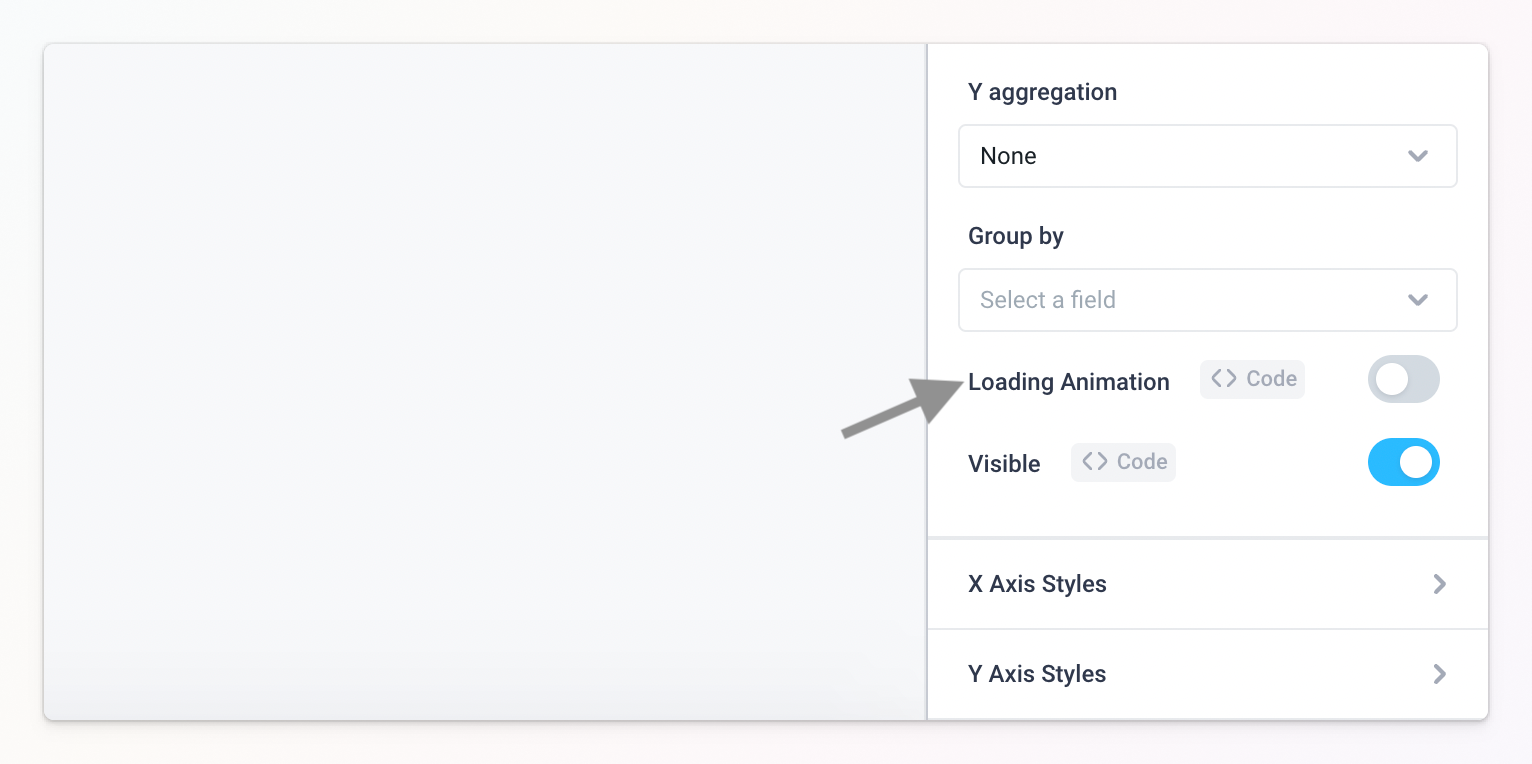Click the chevron on the Group by dropdown
The width and height of the screenshot is (1532, 764).
point(1417,300)
